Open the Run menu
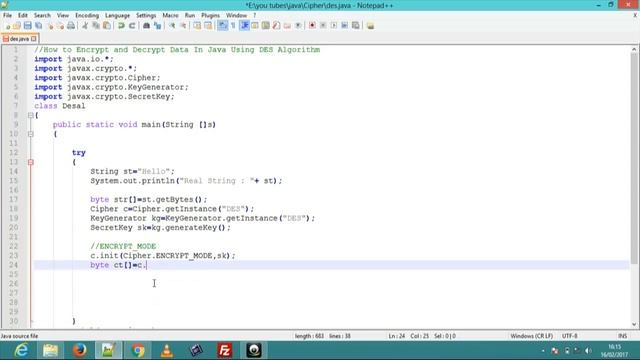 (x=190, y=16)
